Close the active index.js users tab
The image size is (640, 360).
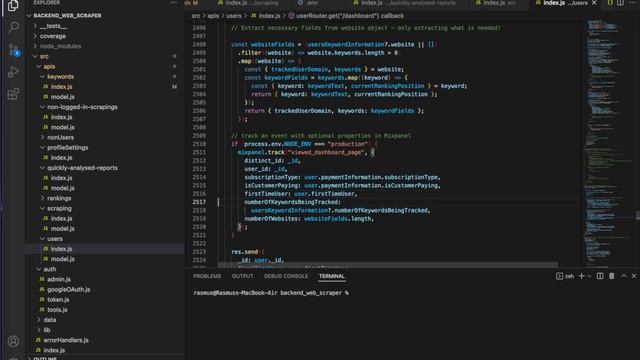pos(594,3)
